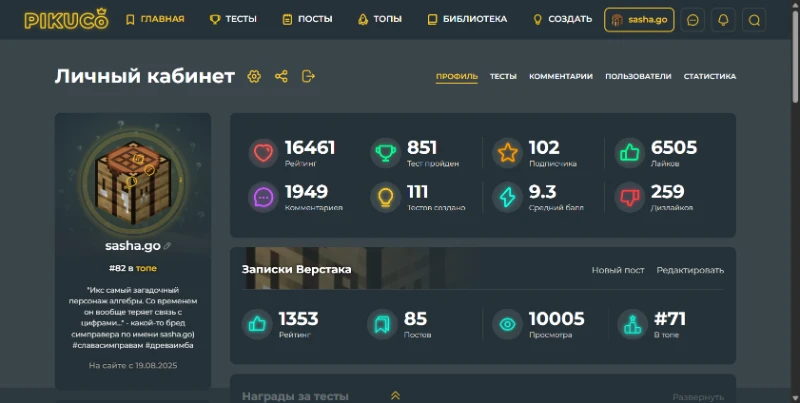Viewport: 800px width, 403px height.
Task: Click the crafting table avatar
Action: [133, 181]
